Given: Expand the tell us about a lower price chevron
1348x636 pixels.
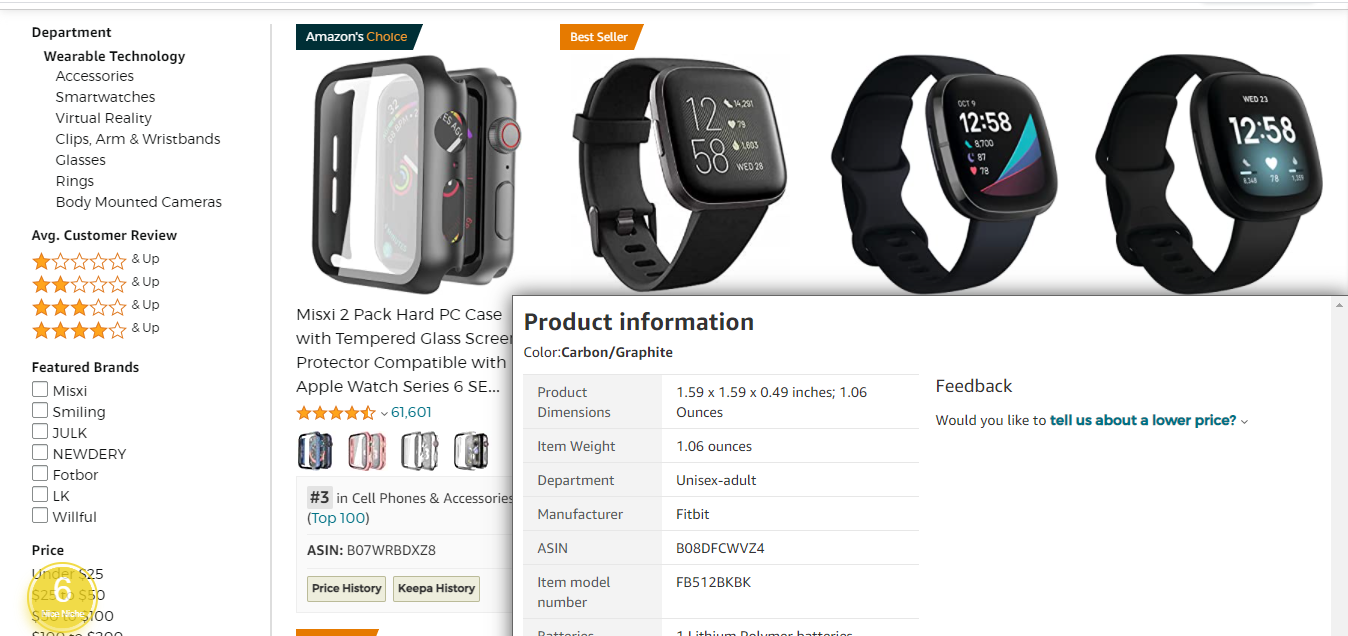Looking at the screenshot, I should [1245, 421].
